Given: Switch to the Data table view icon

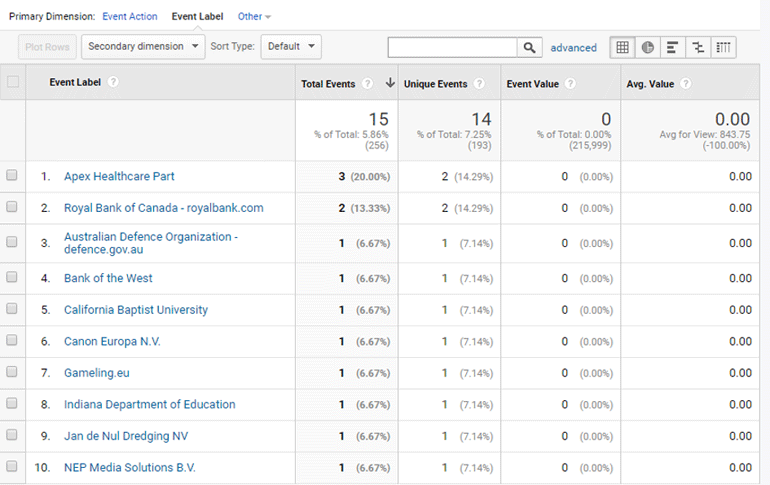Looking at the screenshot, I should click(x=622, y=48).
